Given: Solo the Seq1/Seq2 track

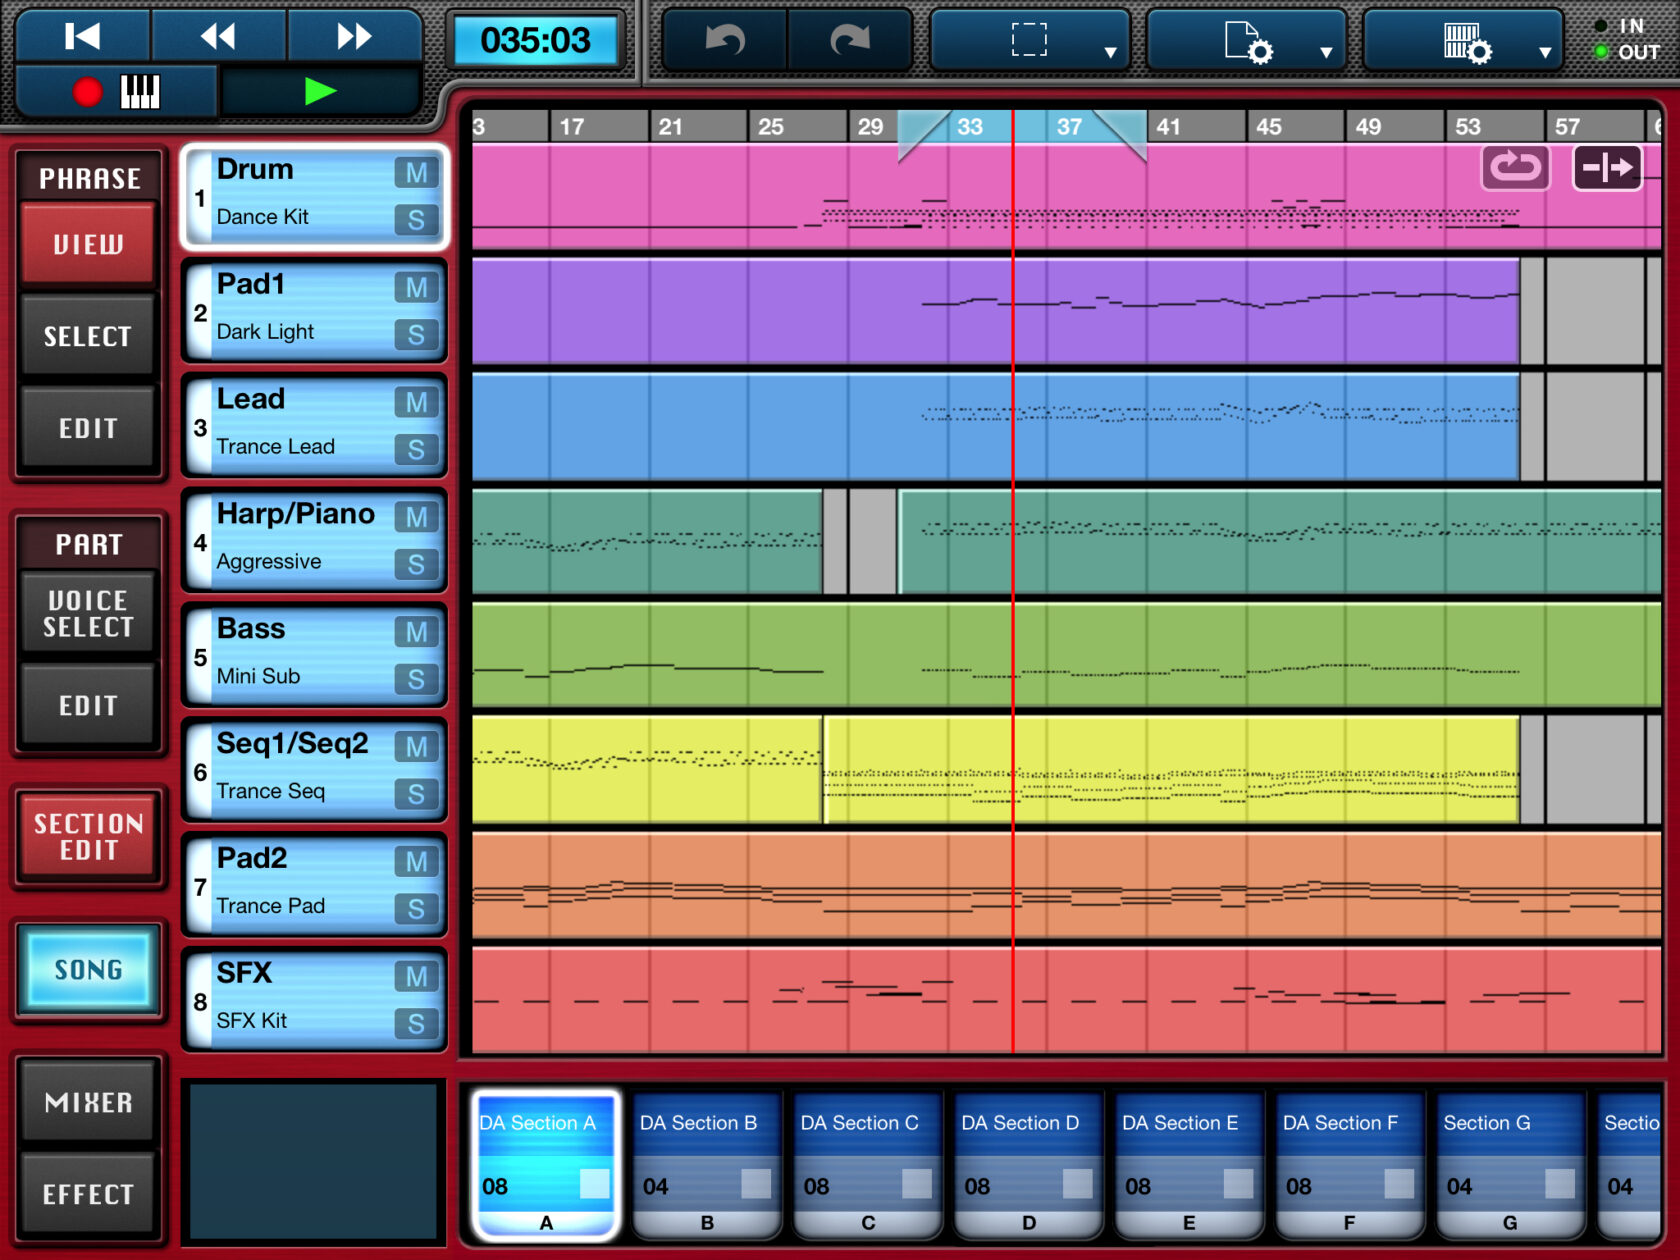Looking at the screenshot, I should click(x=416, y=795).
